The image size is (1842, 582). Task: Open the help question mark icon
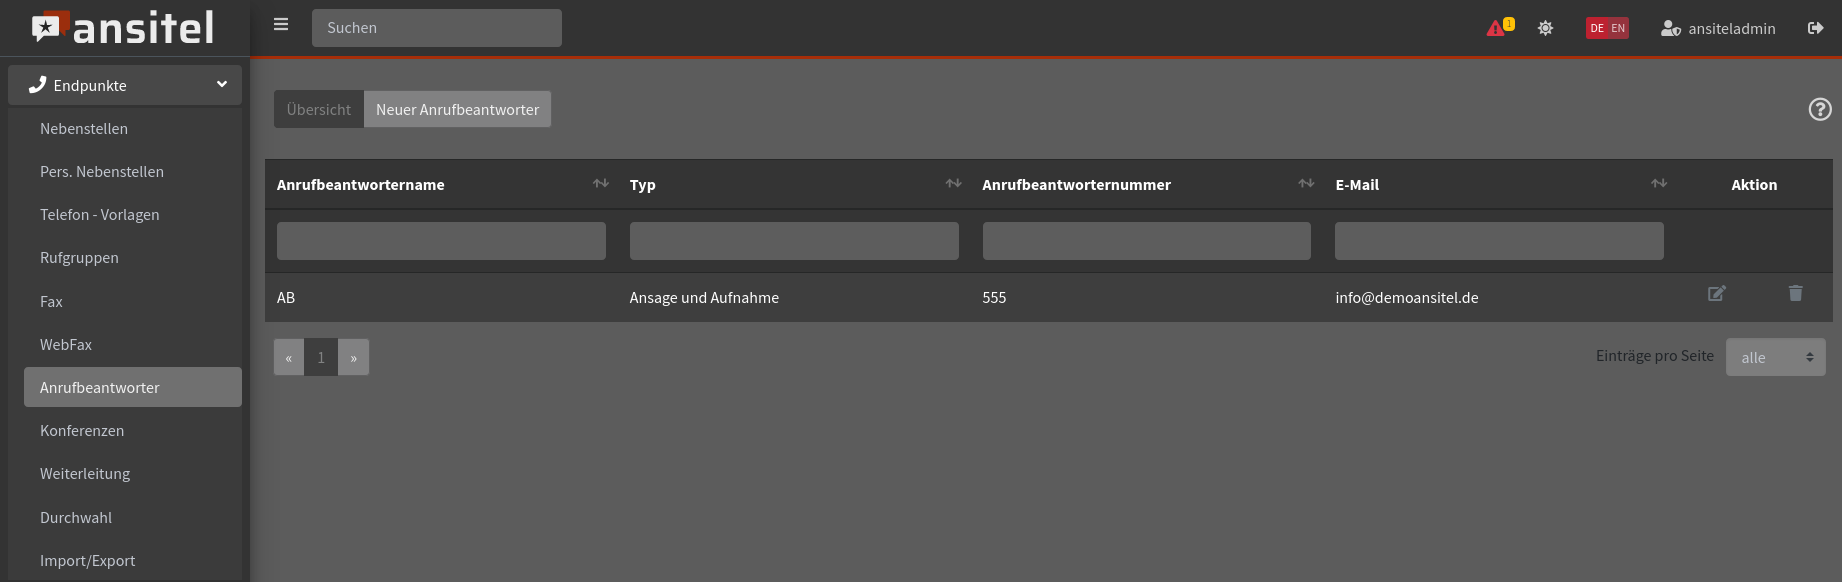[x=1819, y=109]
